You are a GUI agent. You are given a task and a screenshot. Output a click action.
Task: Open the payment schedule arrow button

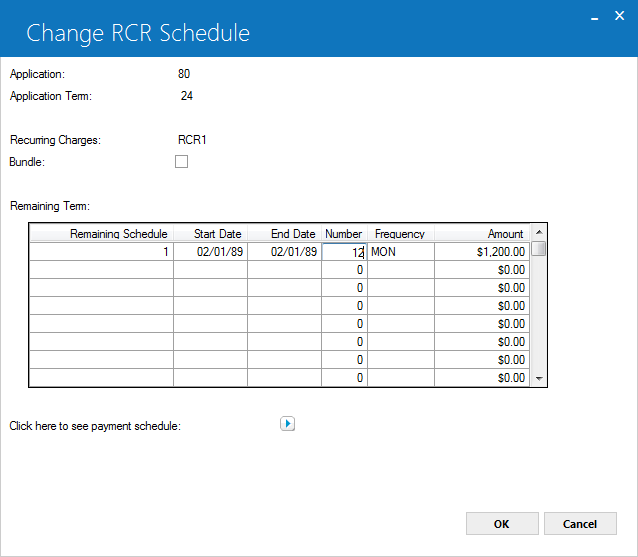coord(287,424)
